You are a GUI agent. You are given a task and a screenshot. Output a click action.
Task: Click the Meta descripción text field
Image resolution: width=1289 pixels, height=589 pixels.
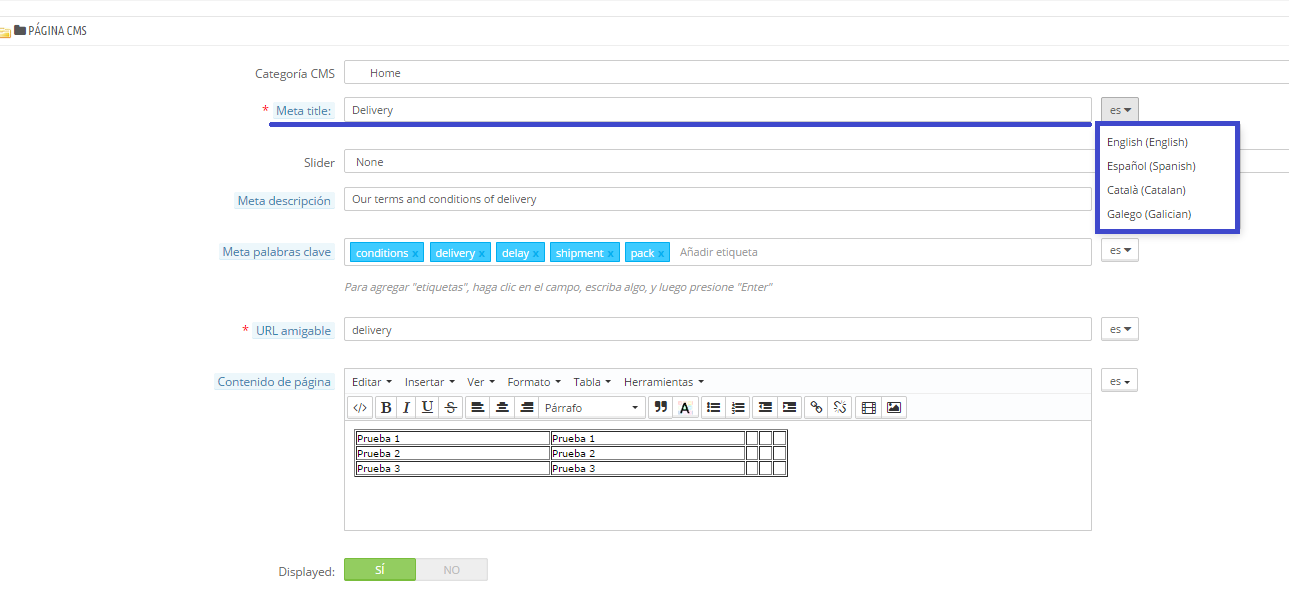716,199
